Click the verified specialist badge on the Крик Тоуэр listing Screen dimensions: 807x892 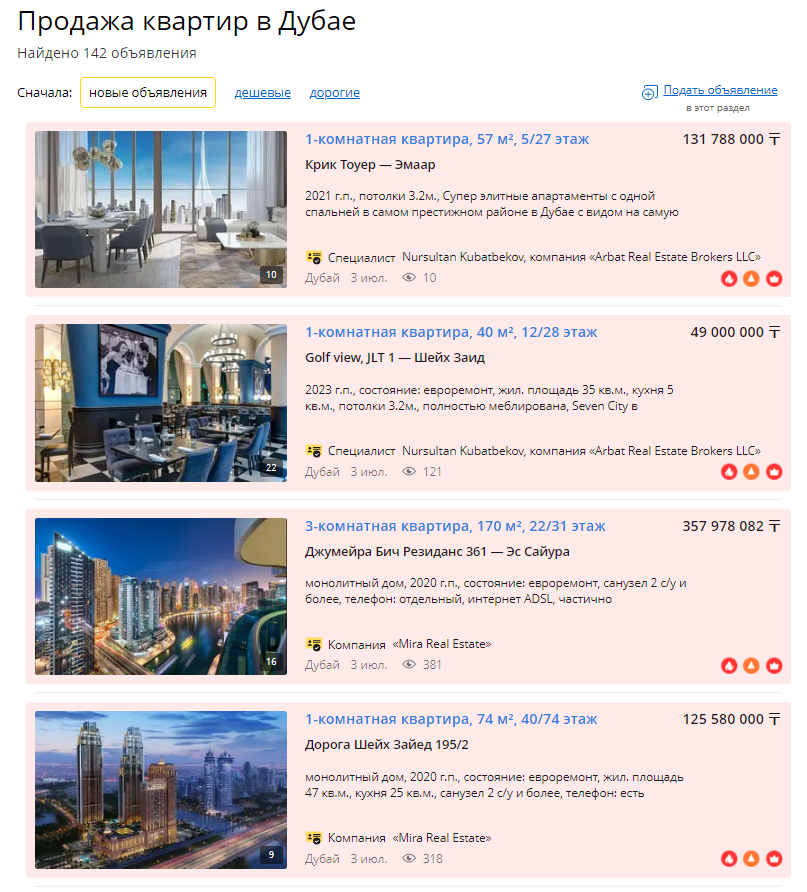coord(313,257)
